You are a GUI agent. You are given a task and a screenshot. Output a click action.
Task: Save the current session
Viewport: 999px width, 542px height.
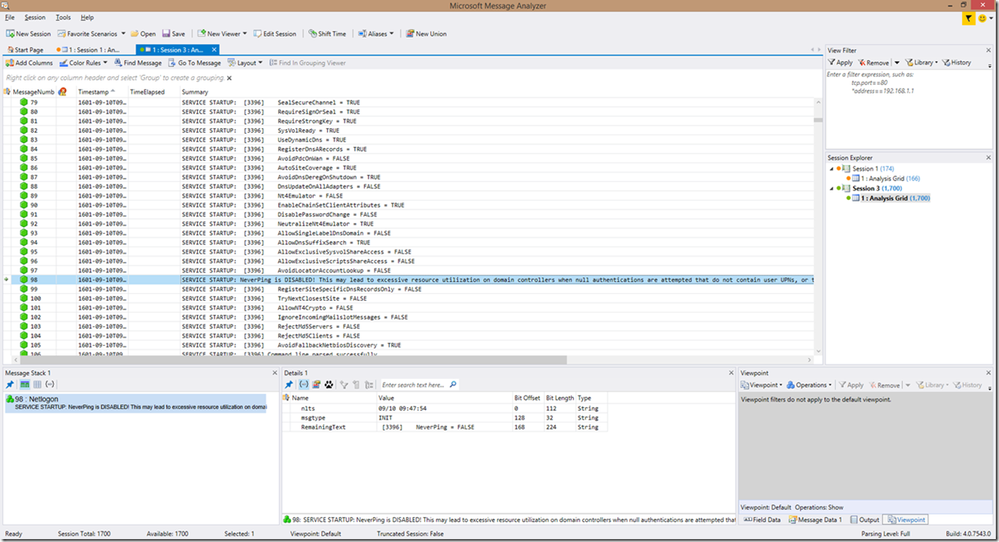coord(173,34)
